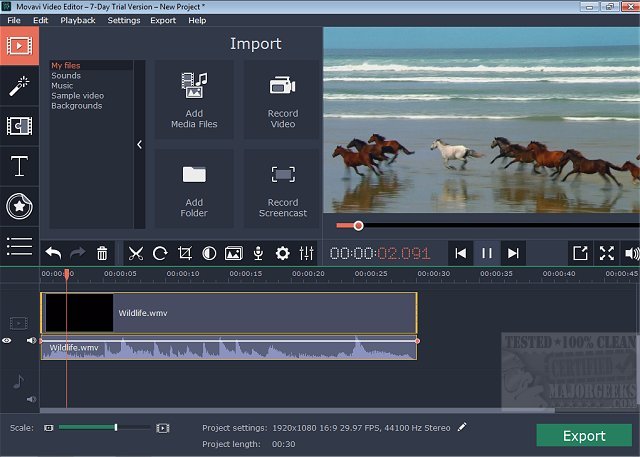The width and height of the screenshot is (640, 457).
Task: Select Sample video in the list
Action: 79,95
